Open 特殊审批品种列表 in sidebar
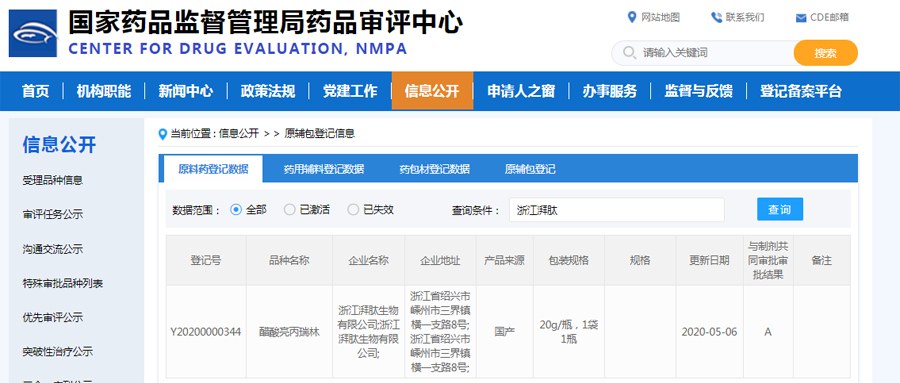Viewport: 900px width, 383px height. click(x=63, y=283)
